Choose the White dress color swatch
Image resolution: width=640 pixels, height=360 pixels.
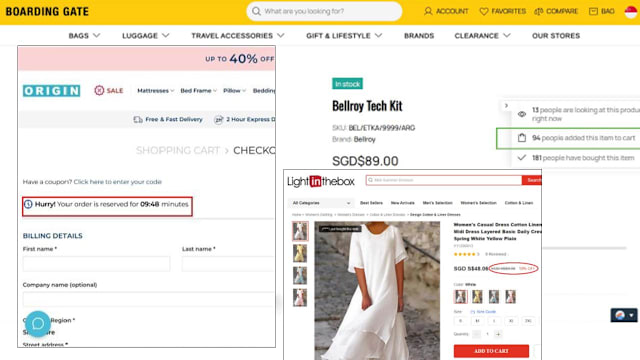coord(461,296)
